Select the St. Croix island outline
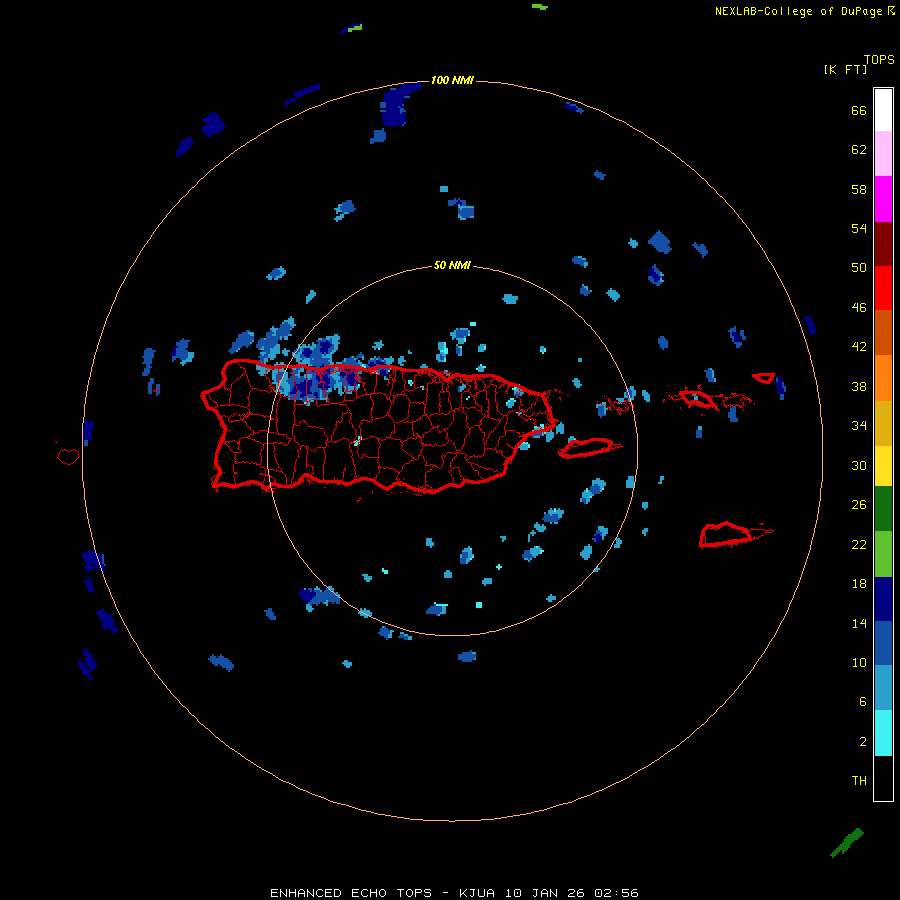900x900 pixels. (735, 534)
